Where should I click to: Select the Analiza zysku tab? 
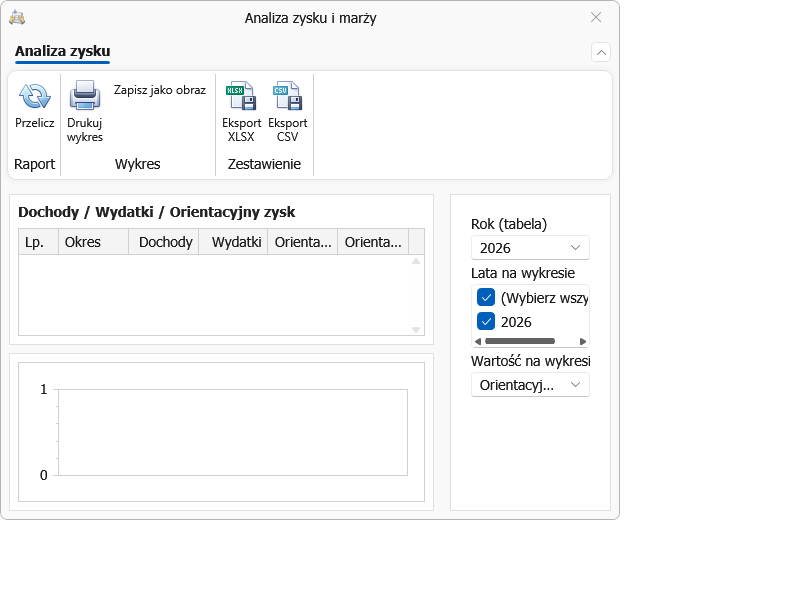(x=62, y=51)
